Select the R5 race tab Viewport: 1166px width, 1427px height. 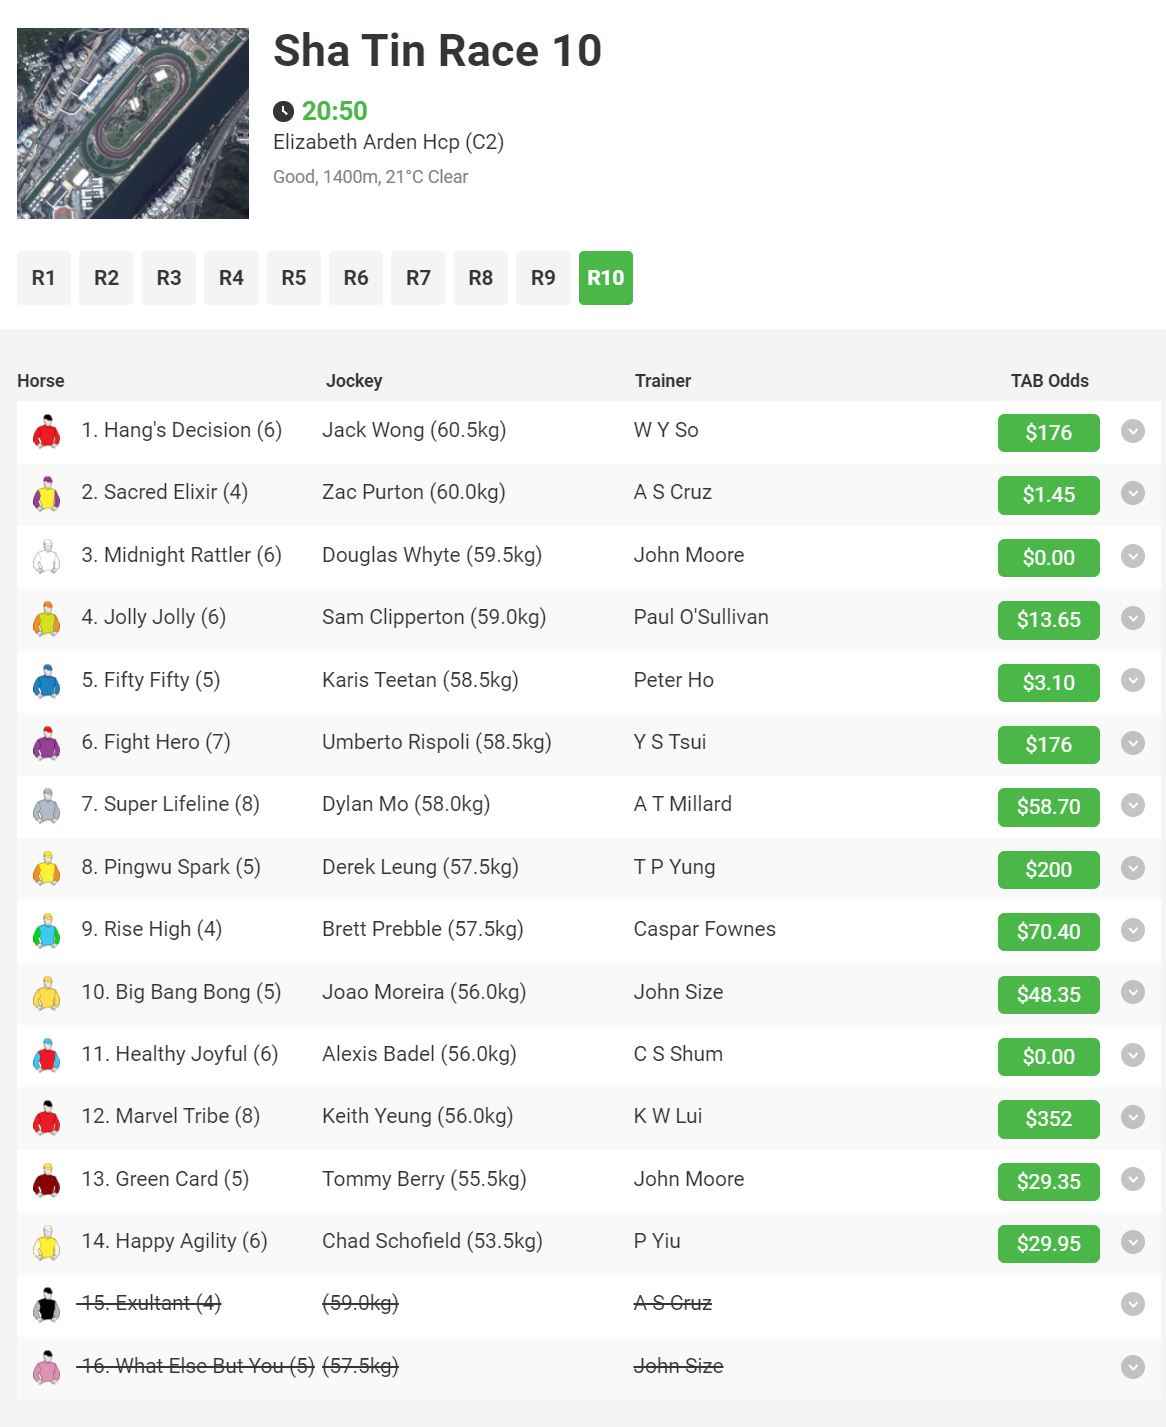coord(293,278)
